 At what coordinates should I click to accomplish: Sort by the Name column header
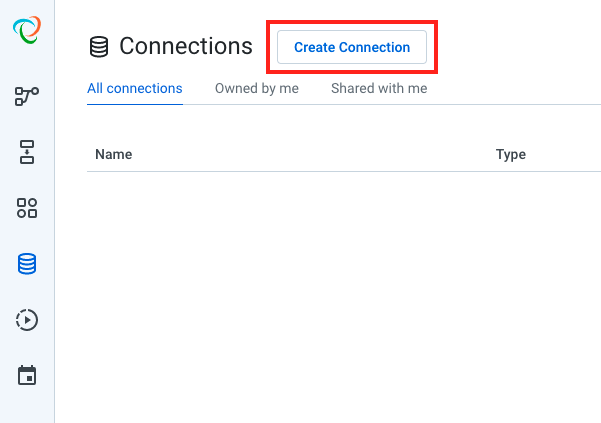pyautogui.click(x=113, y=154)
